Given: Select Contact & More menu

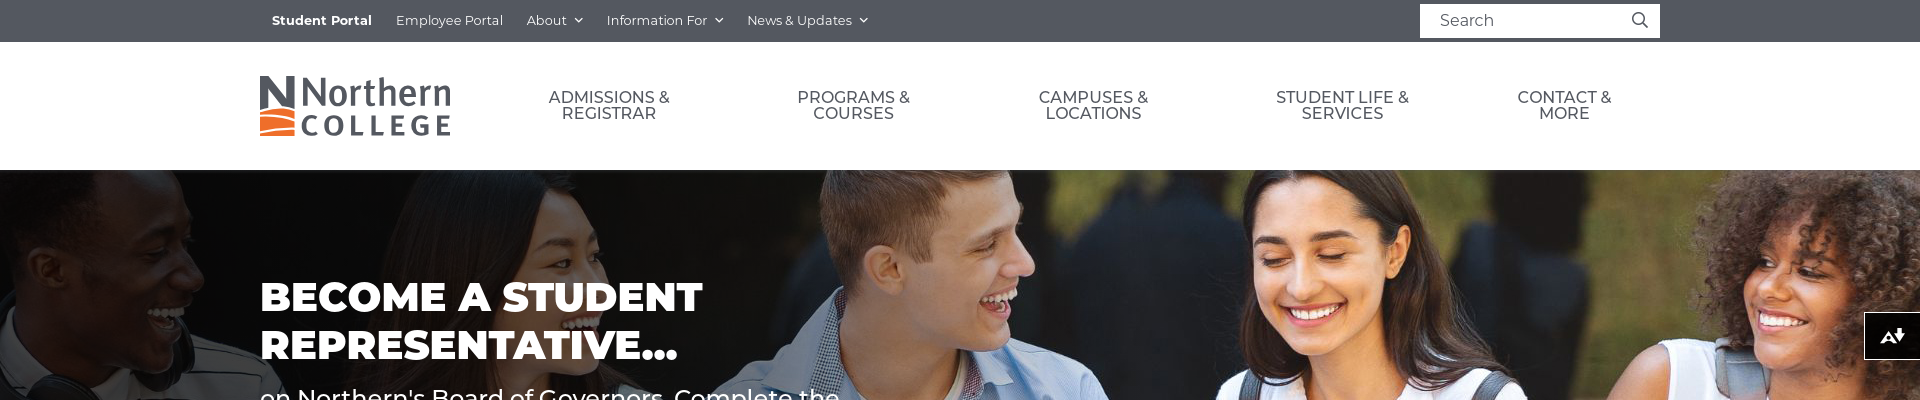Looking at the screenshot, I should pyautogui.click(x=1564, y=105).
